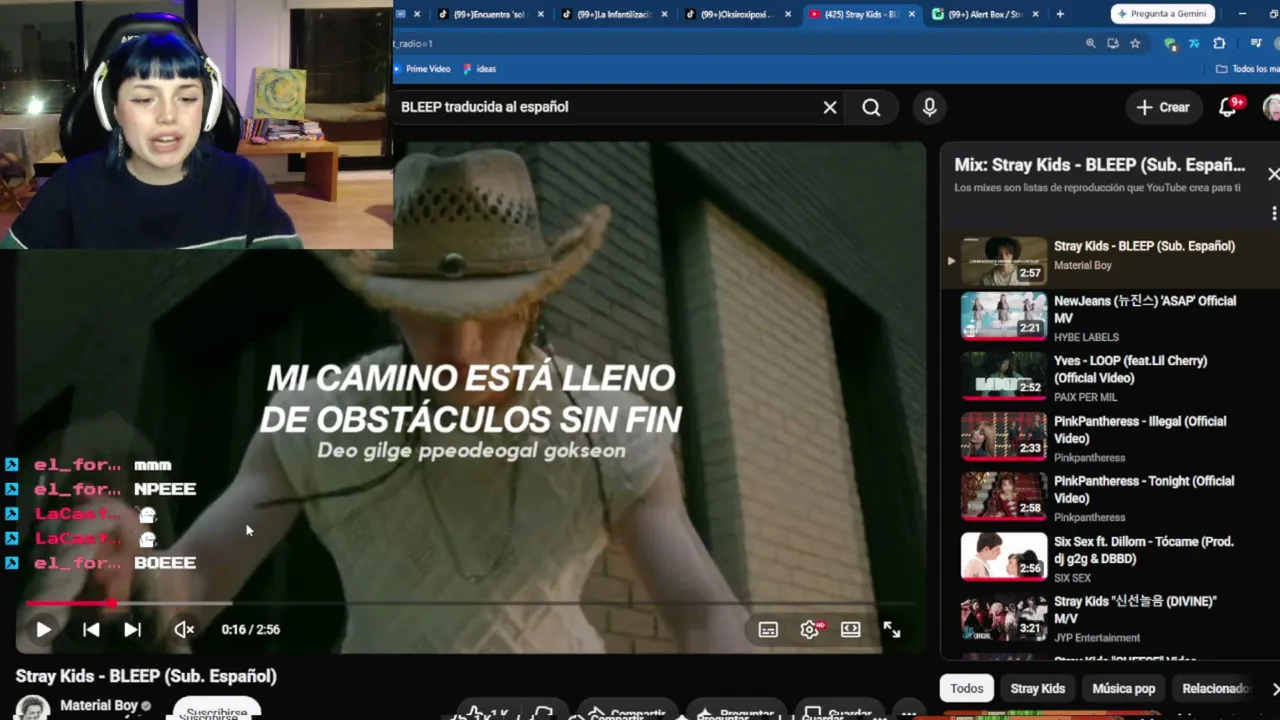
Task: Open the user account avatar
Action: [1272, 107]
